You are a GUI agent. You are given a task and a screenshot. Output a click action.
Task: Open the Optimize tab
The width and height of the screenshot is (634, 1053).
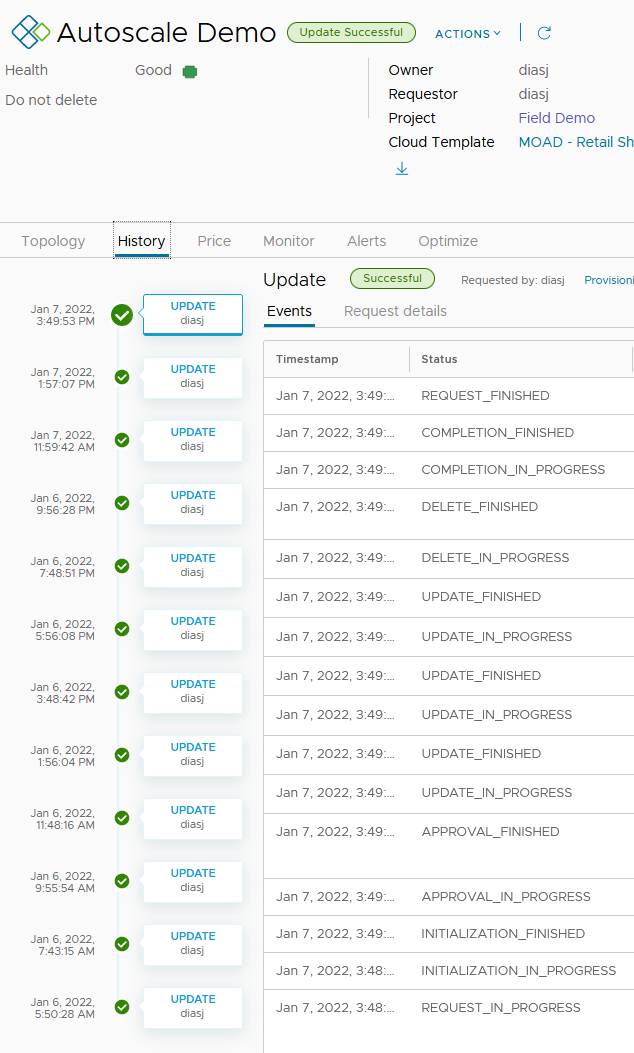click(x=448, y=241)
